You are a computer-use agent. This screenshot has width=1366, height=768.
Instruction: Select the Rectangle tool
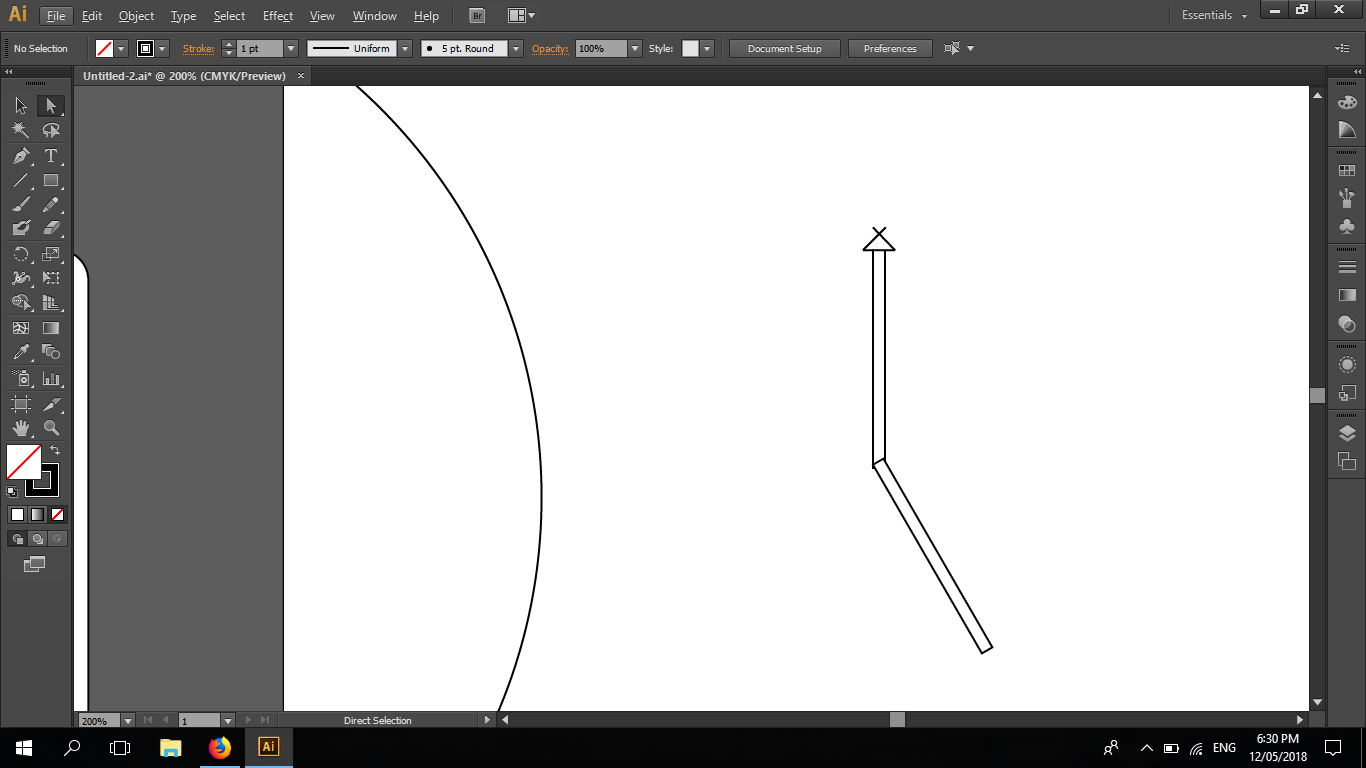[x=50, y=180]
